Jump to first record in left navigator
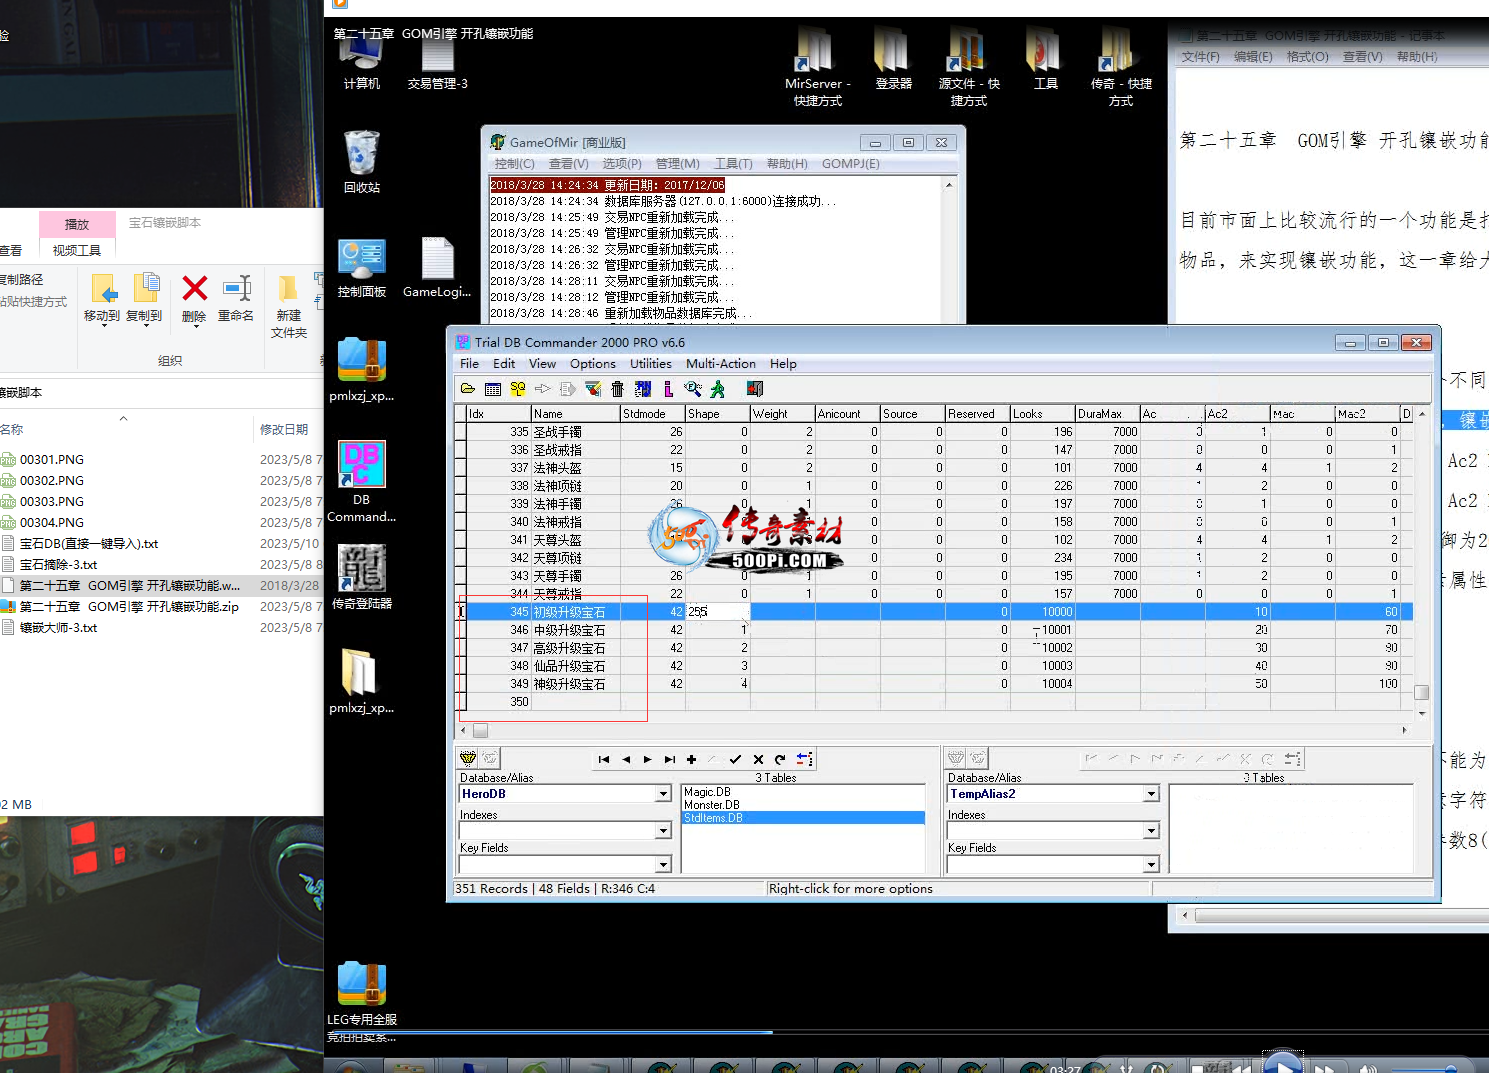This screenshot has height=1073, width=1489. [604, 759]
